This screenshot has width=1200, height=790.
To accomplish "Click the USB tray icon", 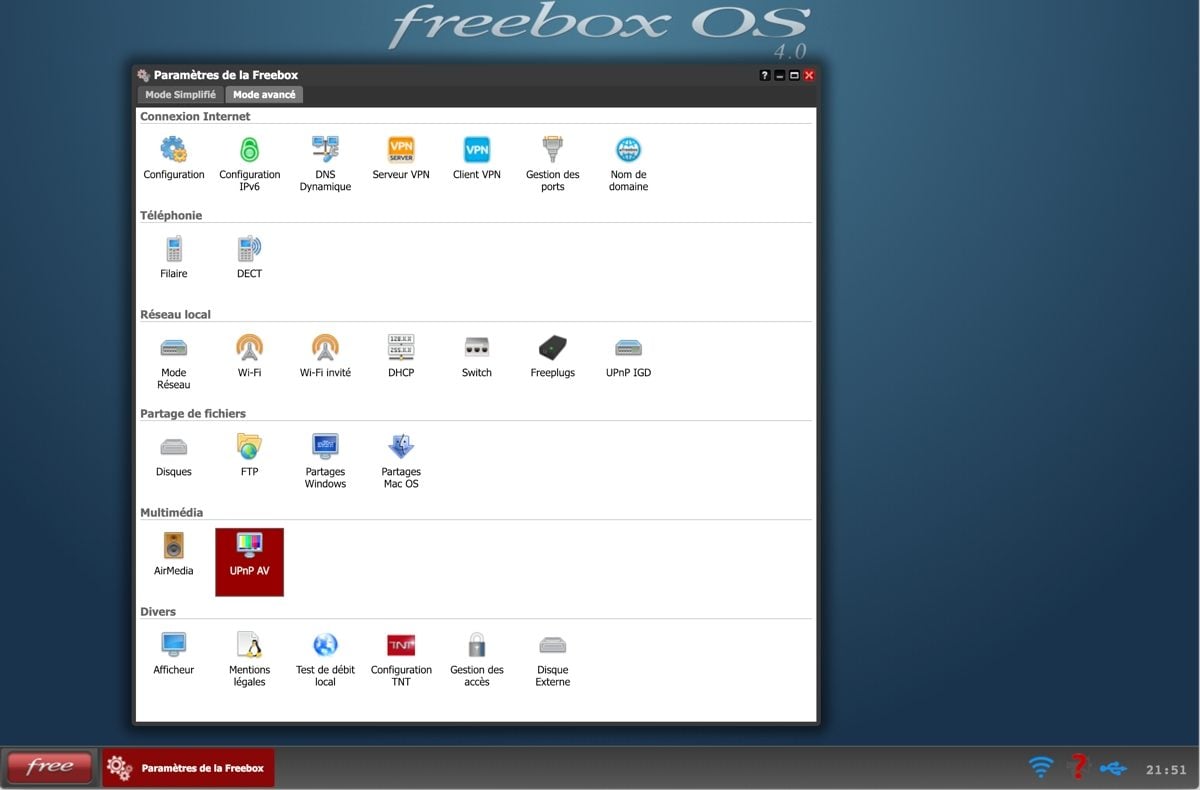I will coord(1113,768).
